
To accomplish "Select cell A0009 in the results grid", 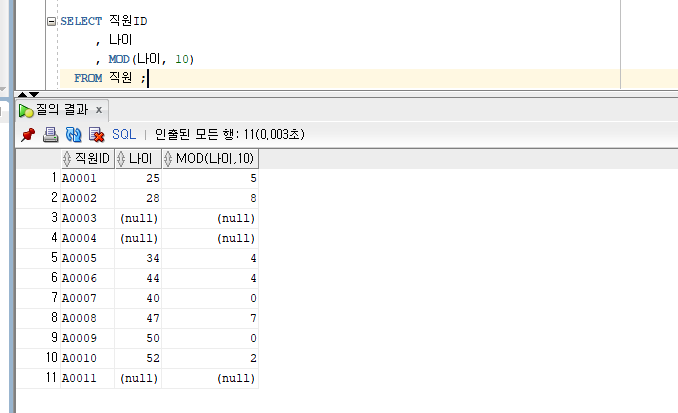I will click(87, 338).
